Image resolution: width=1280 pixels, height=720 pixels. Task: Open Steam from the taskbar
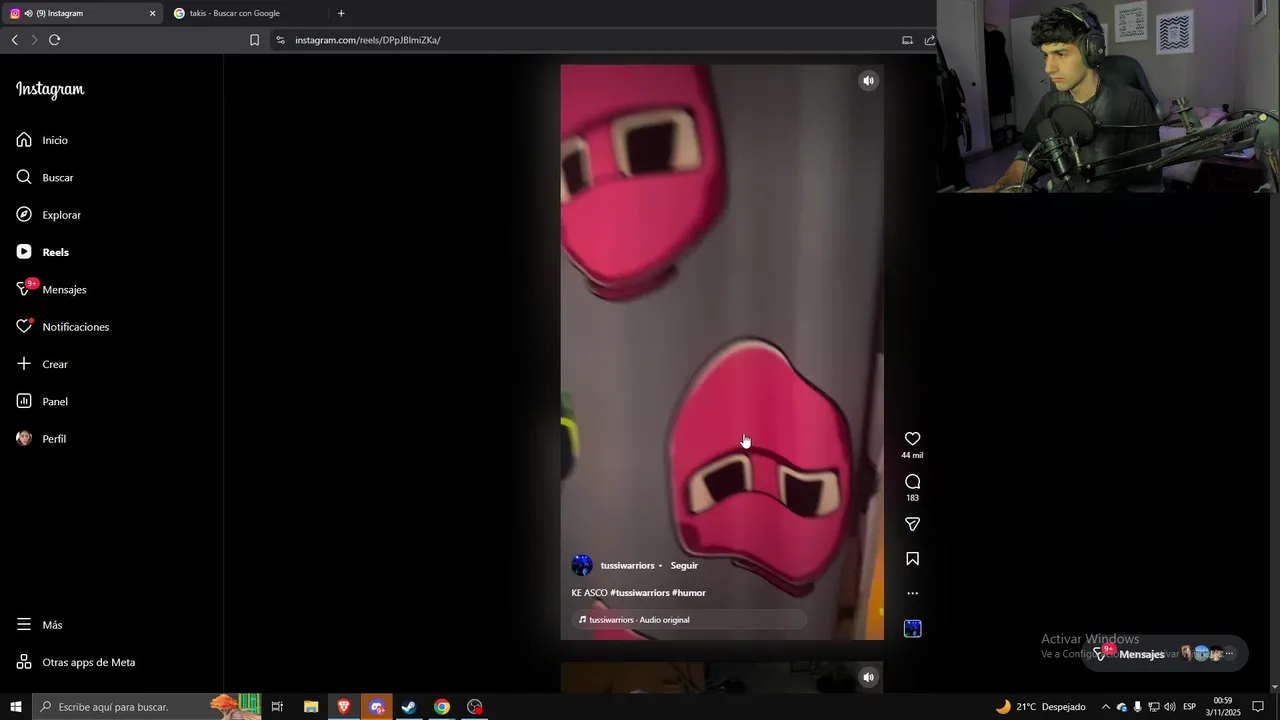409,707
